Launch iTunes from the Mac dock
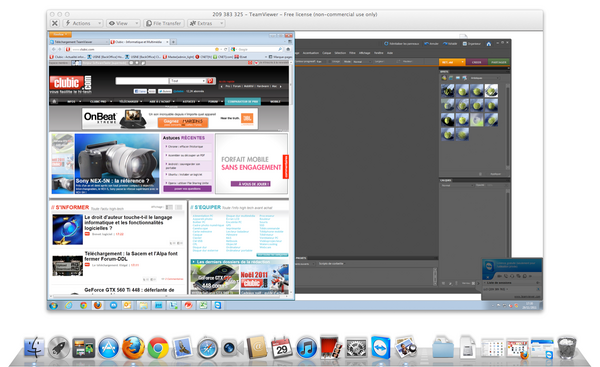This screenshot has height=367, width=600. 306,348
